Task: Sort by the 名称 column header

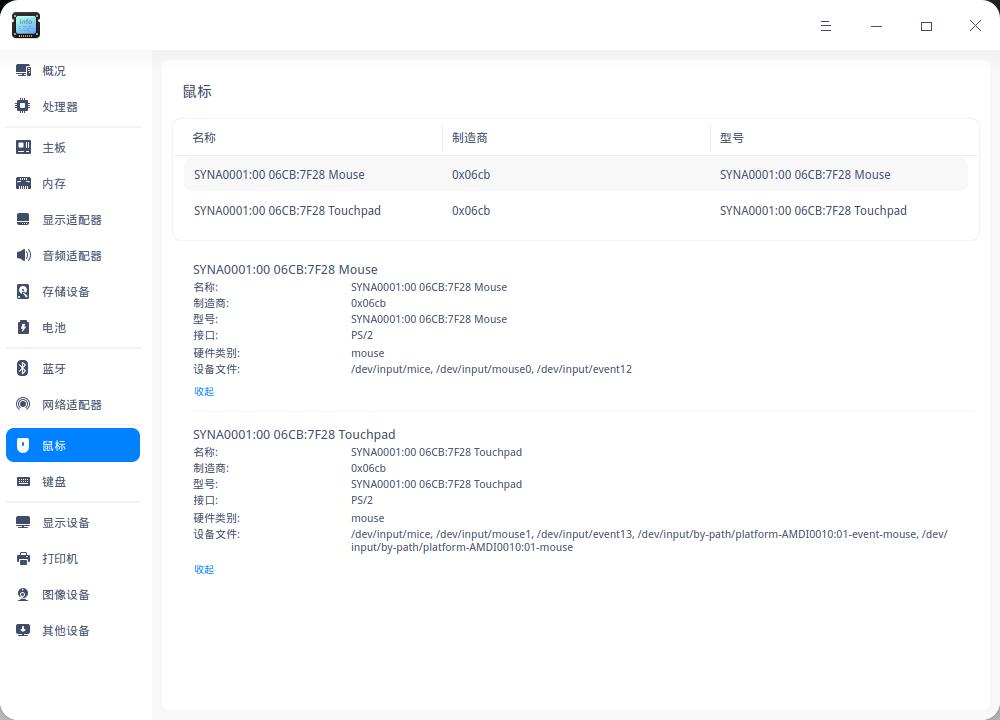Action: pyautogui.click(x=205, y=138)
